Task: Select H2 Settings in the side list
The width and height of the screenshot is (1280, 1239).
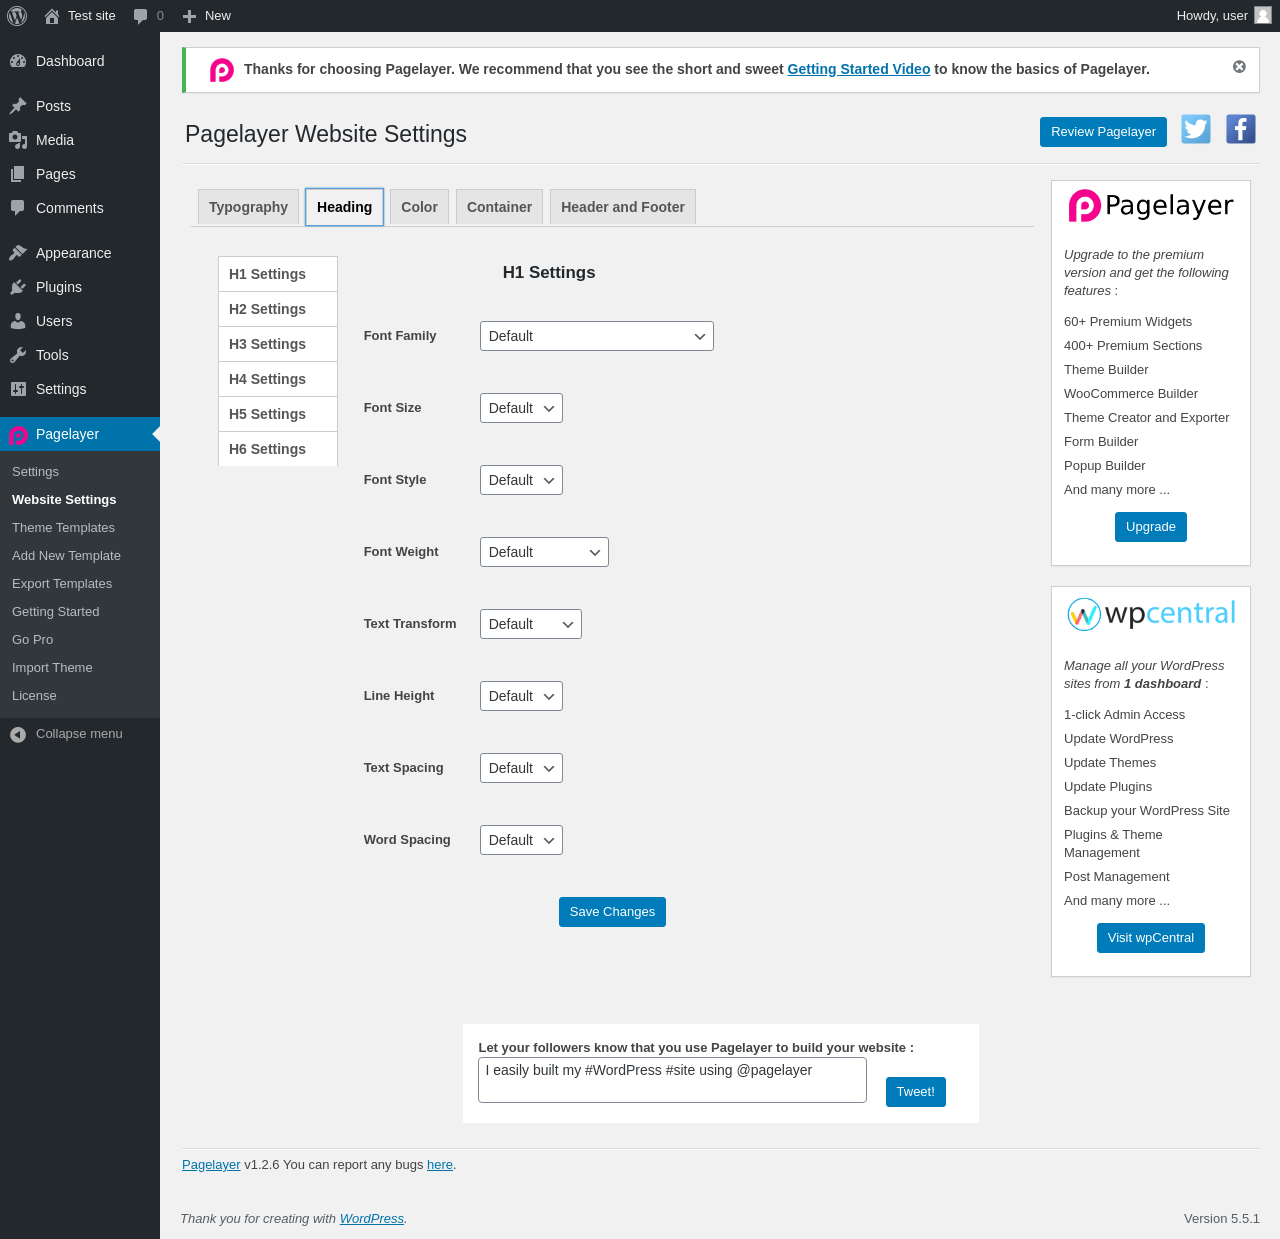Action: click(278, 309)
